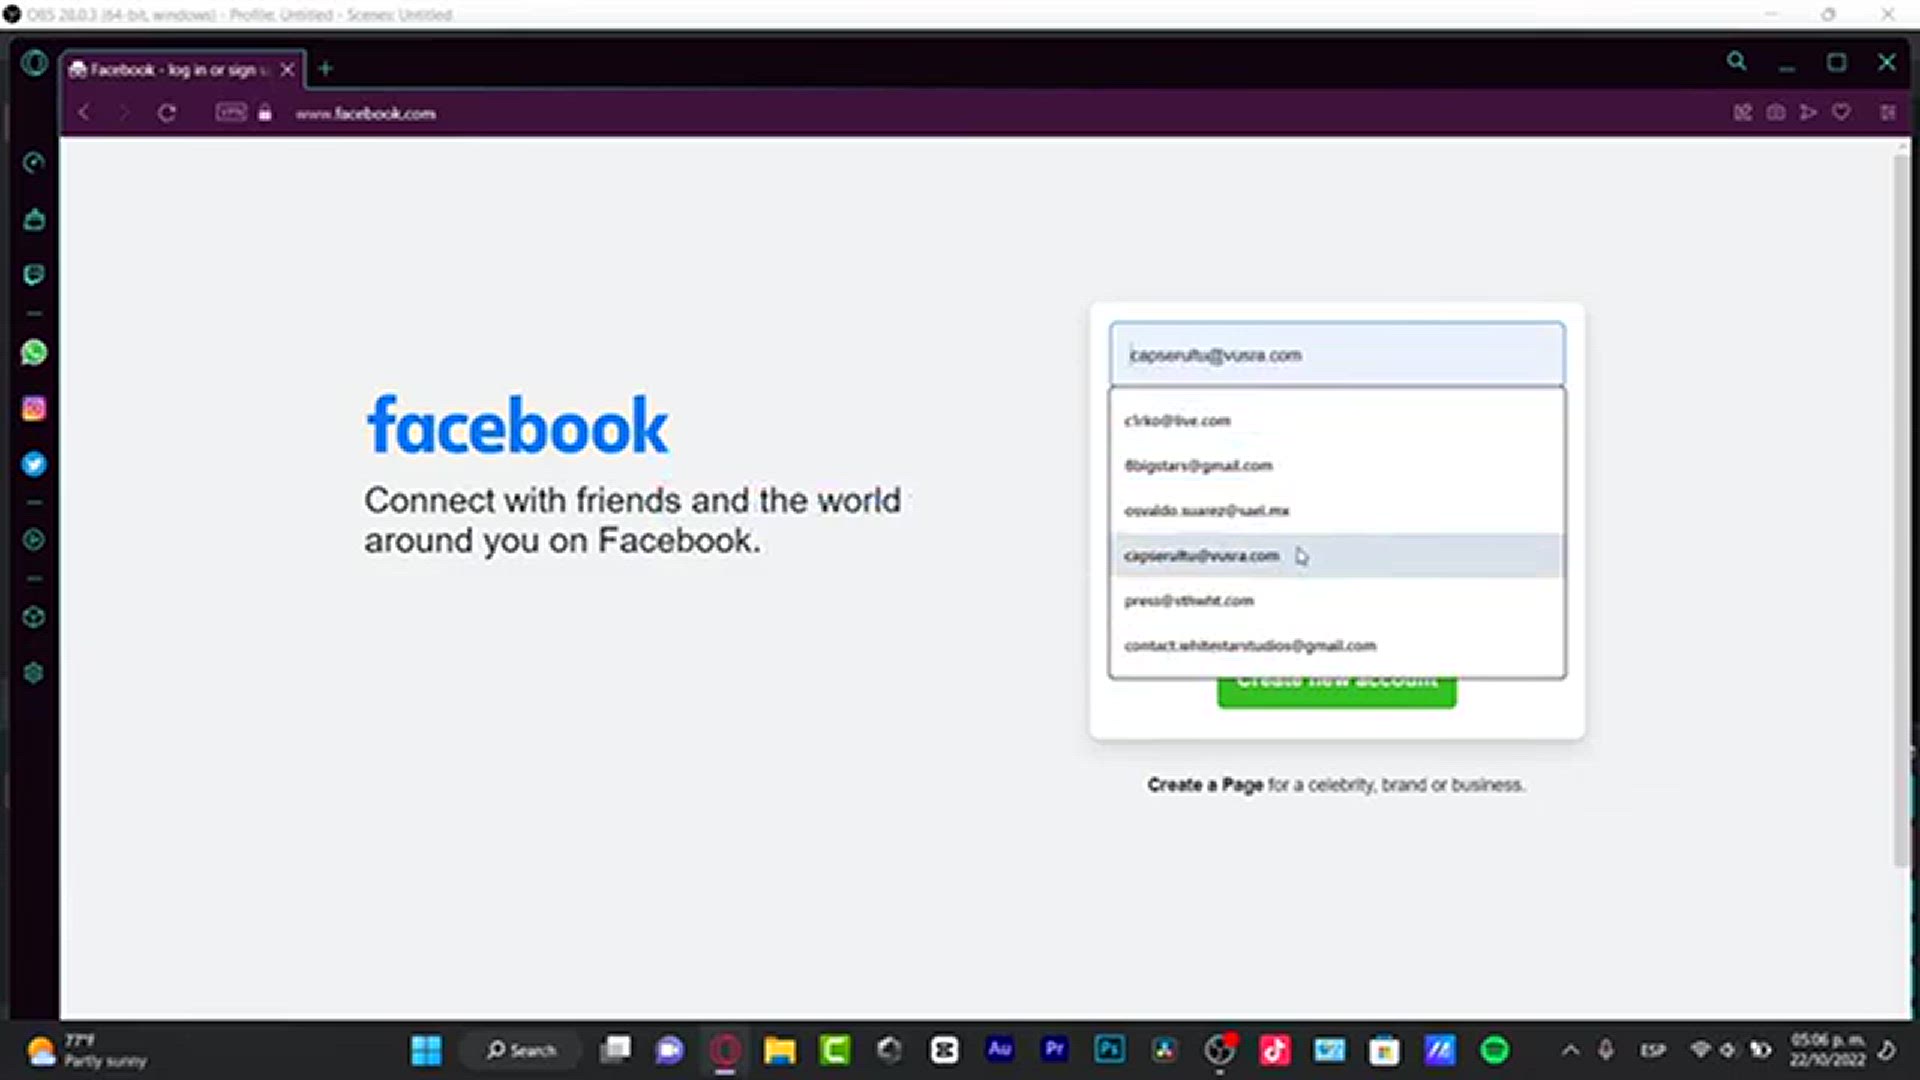The image size is (1920, 1080).
Task: Open Spotify from the Windows taskbar
Action: 1494,1050
